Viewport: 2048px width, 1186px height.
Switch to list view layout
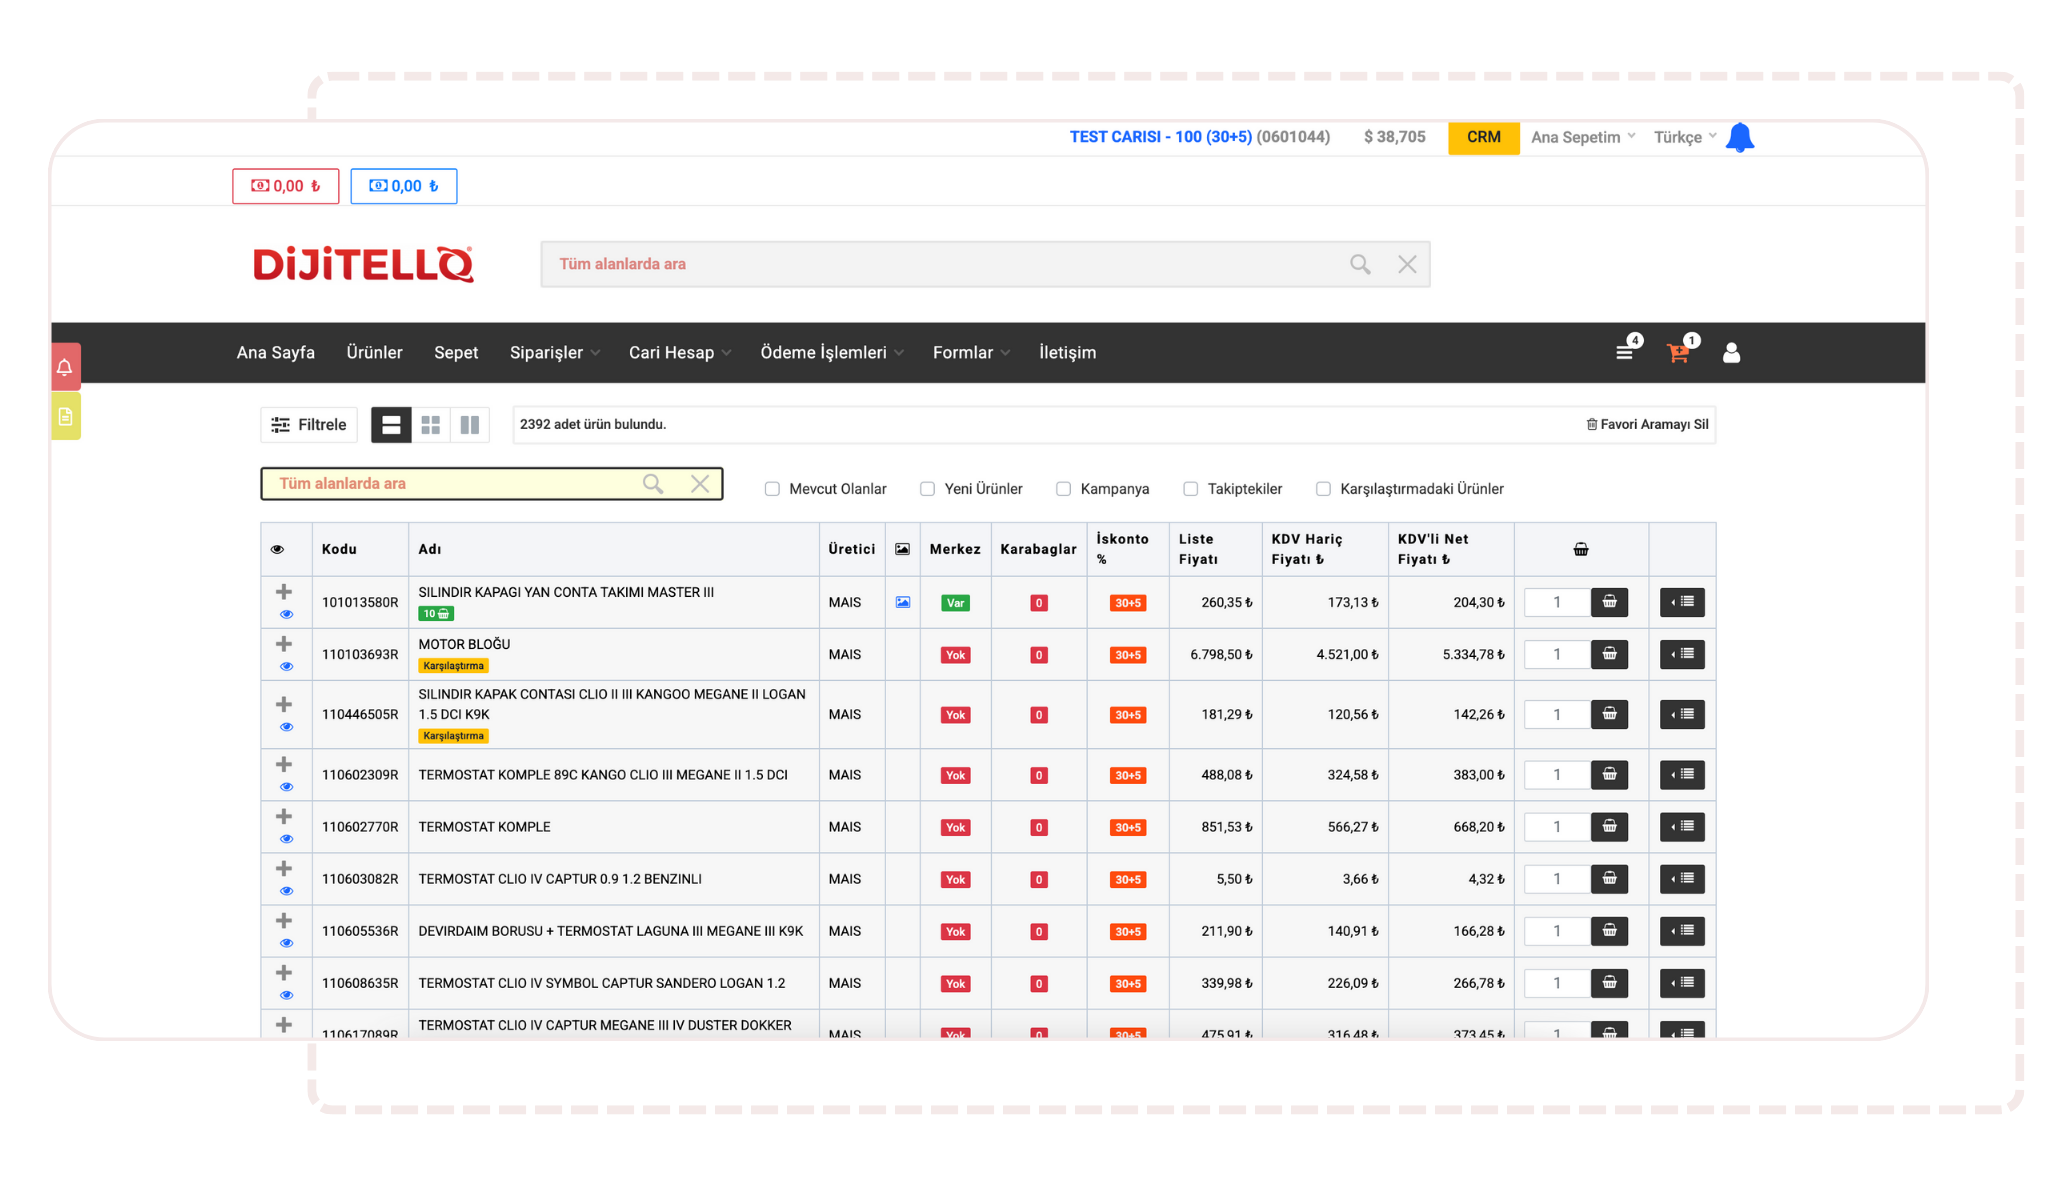(391, 425)
